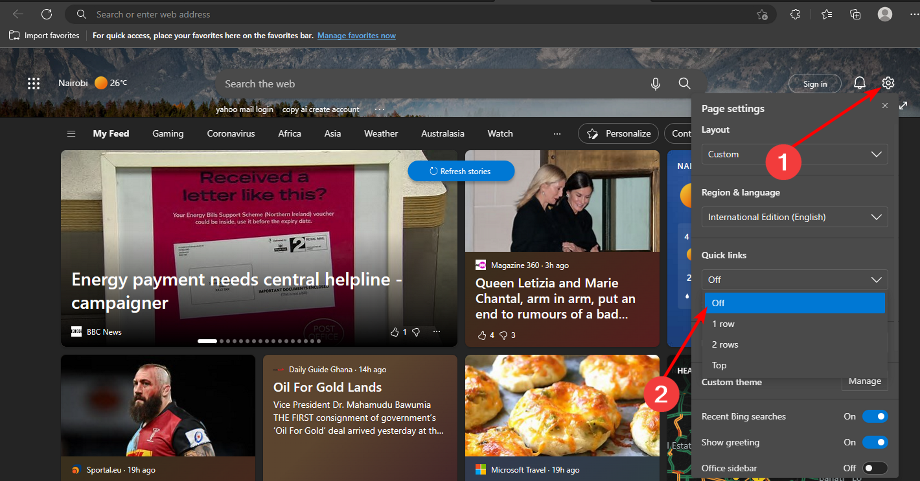Screen dimensions: 920x481
Task: Open the Sportal.eu rugby player story
Action: [x=158, y=418]
